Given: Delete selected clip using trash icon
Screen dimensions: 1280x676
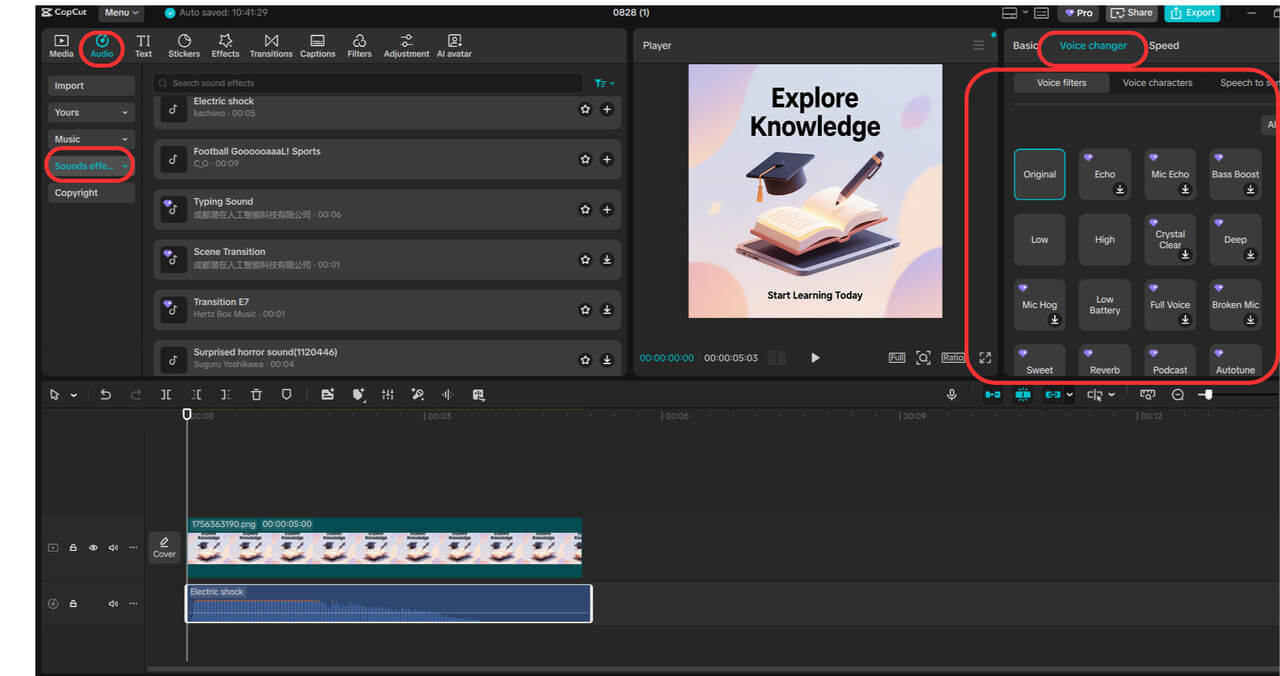Looking at the screenshot, I should click(256, 394).
